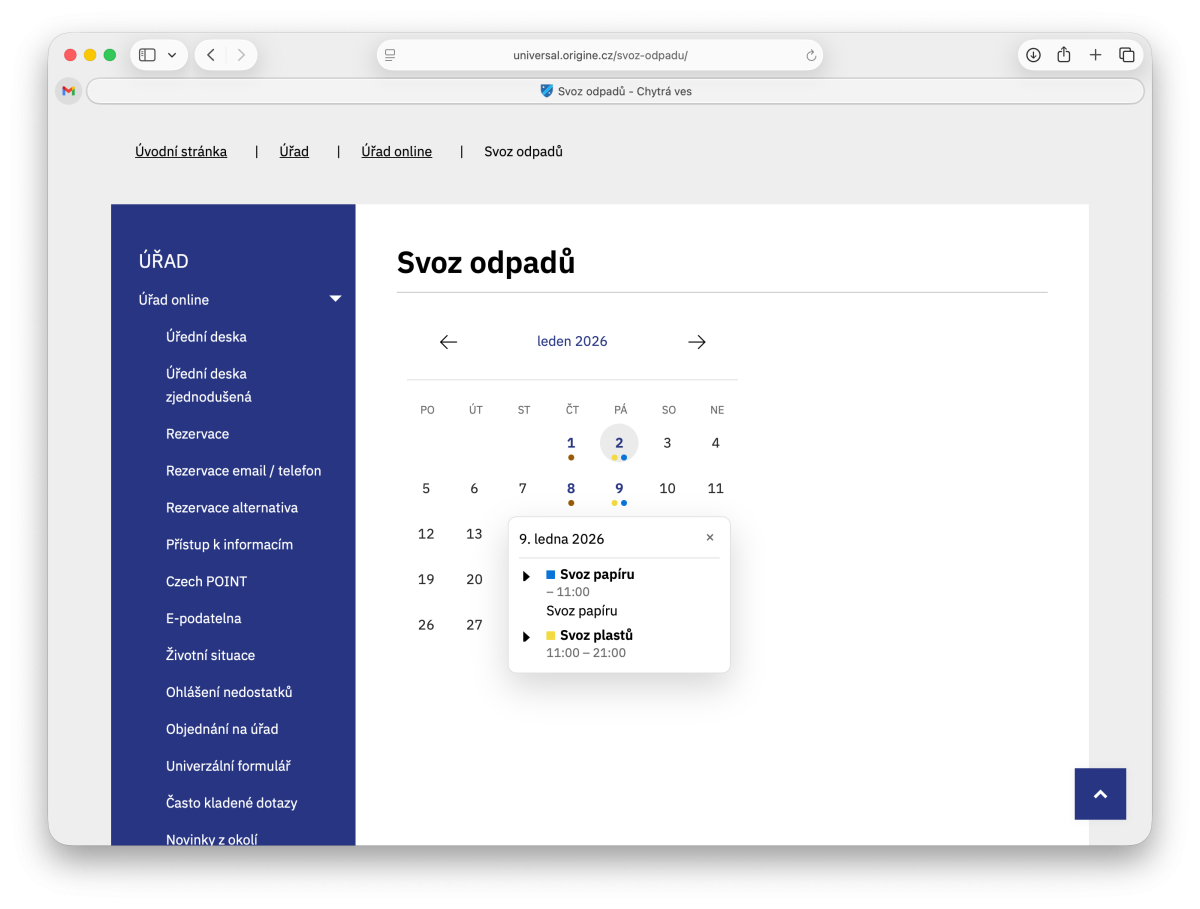The height and width of the screenshot is (909, 1200).
Task: Expand Svoz plastů event details
Action: coord(526,636)
